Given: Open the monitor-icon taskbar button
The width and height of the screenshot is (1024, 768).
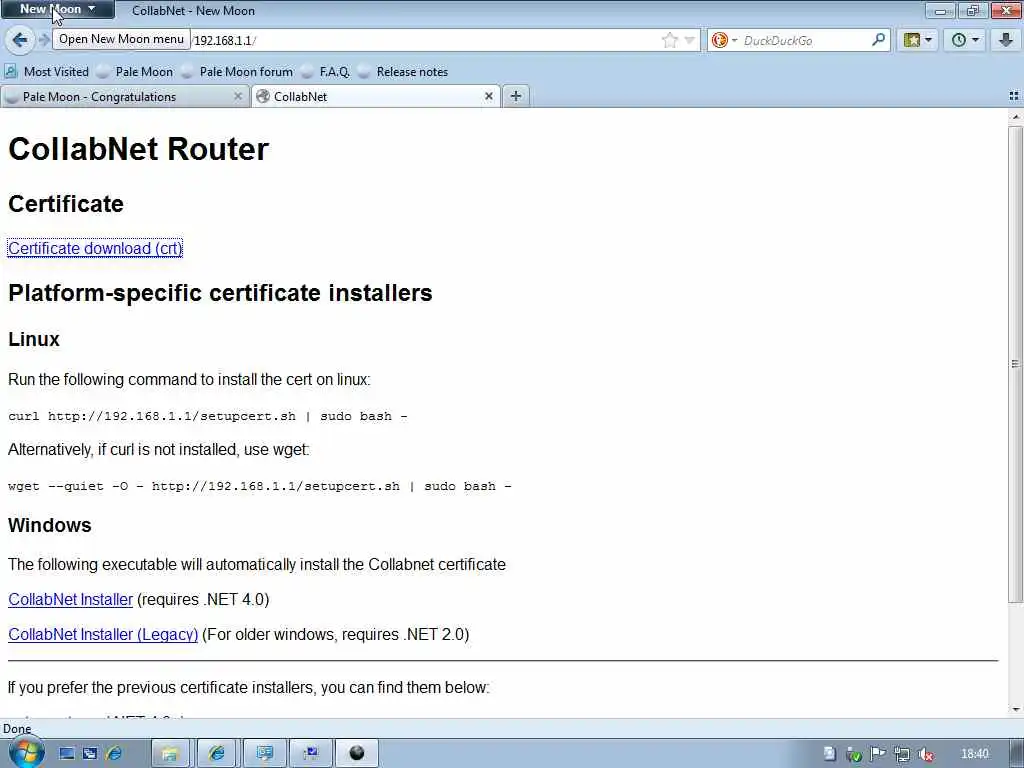Looking at the screenshot, I should click(x=264, y=754).
